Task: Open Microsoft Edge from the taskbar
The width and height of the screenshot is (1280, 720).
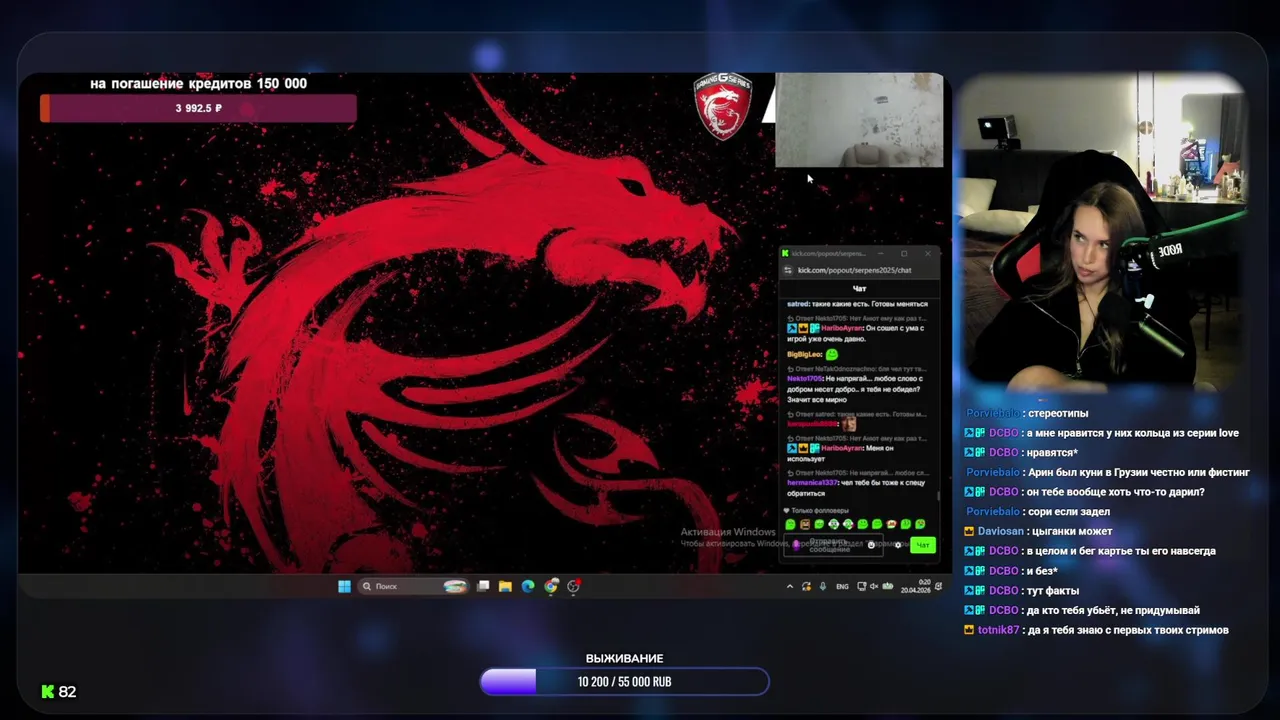Action: click(528, 586)
